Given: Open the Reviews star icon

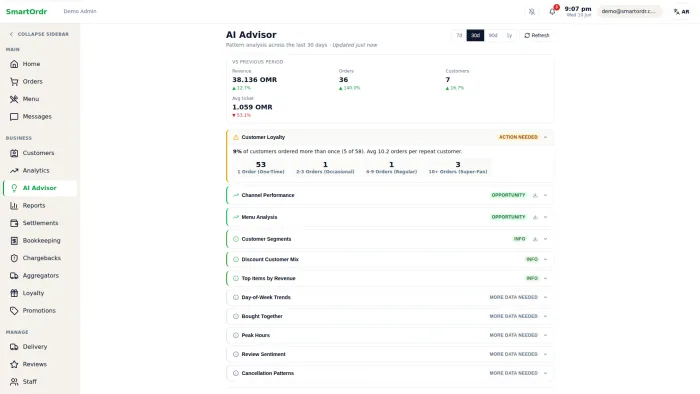Looking at the screenshot, I should click(x=14, y=364).
